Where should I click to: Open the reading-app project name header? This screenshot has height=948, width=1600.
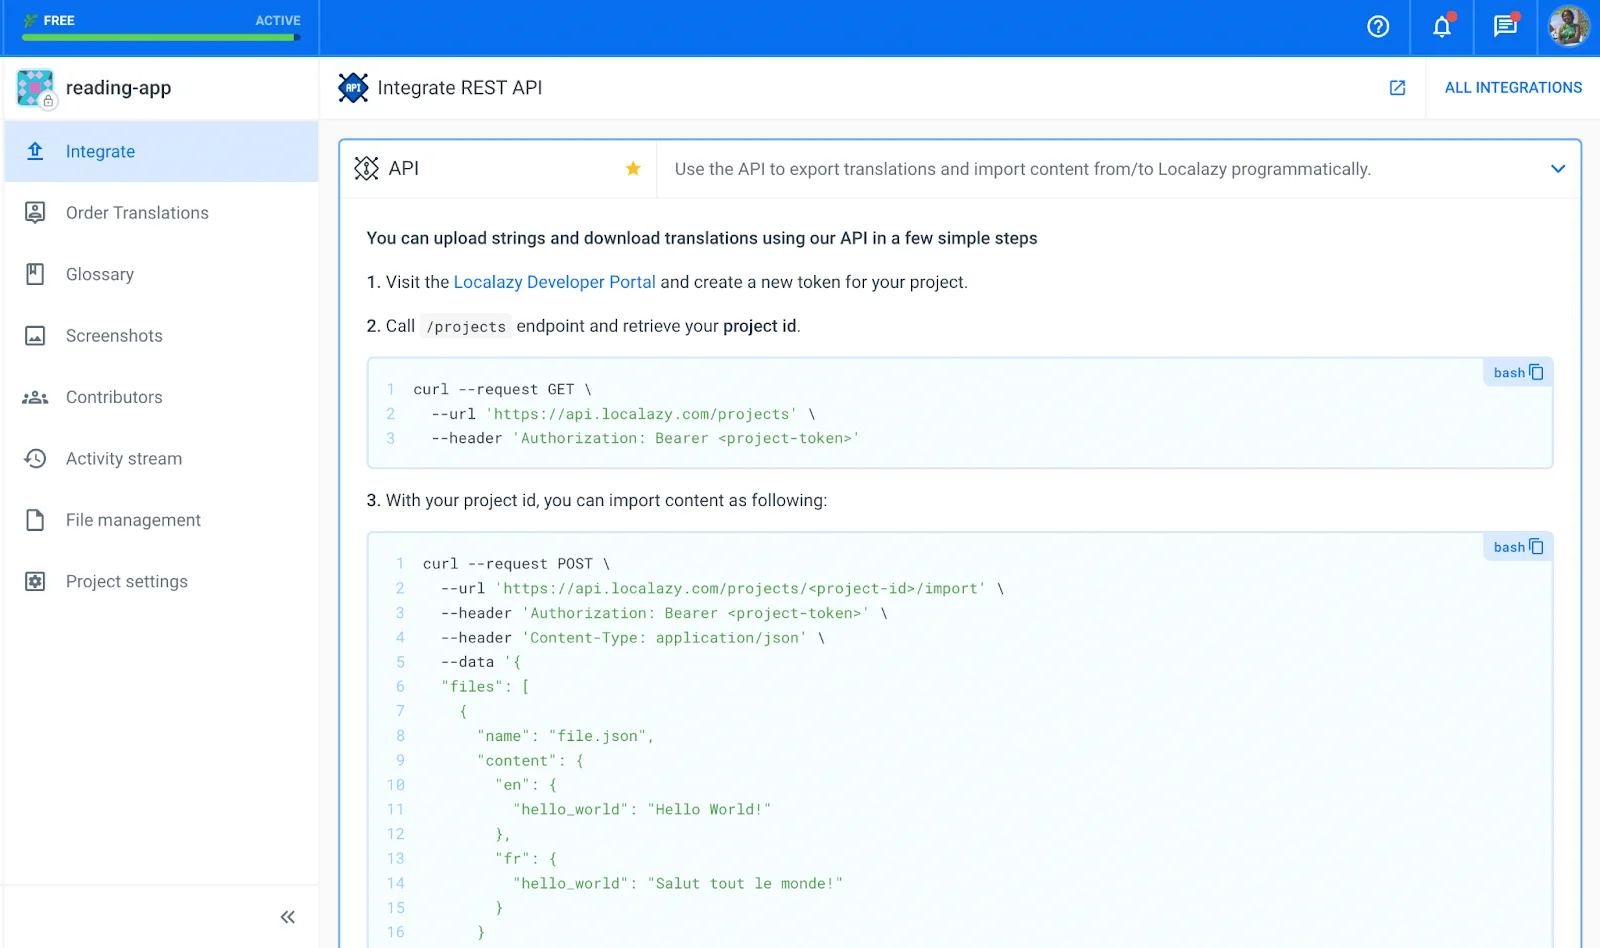[118, 88]
